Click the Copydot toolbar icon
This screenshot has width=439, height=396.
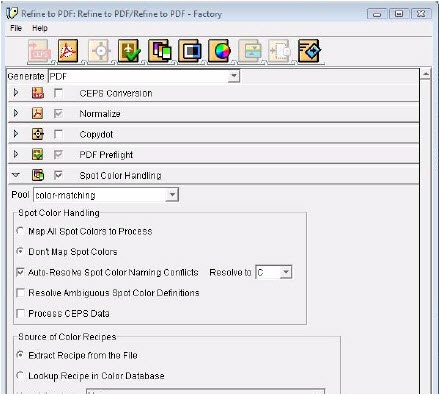pos(99,51)
